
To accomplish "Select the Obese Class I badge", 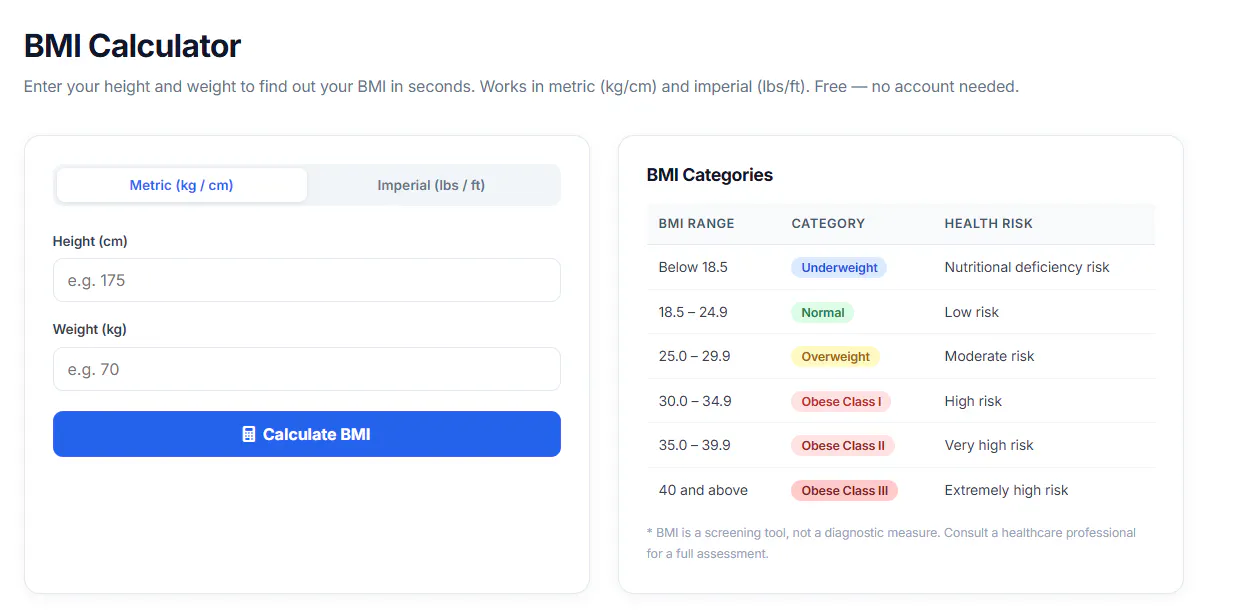I will click(841, 401).
